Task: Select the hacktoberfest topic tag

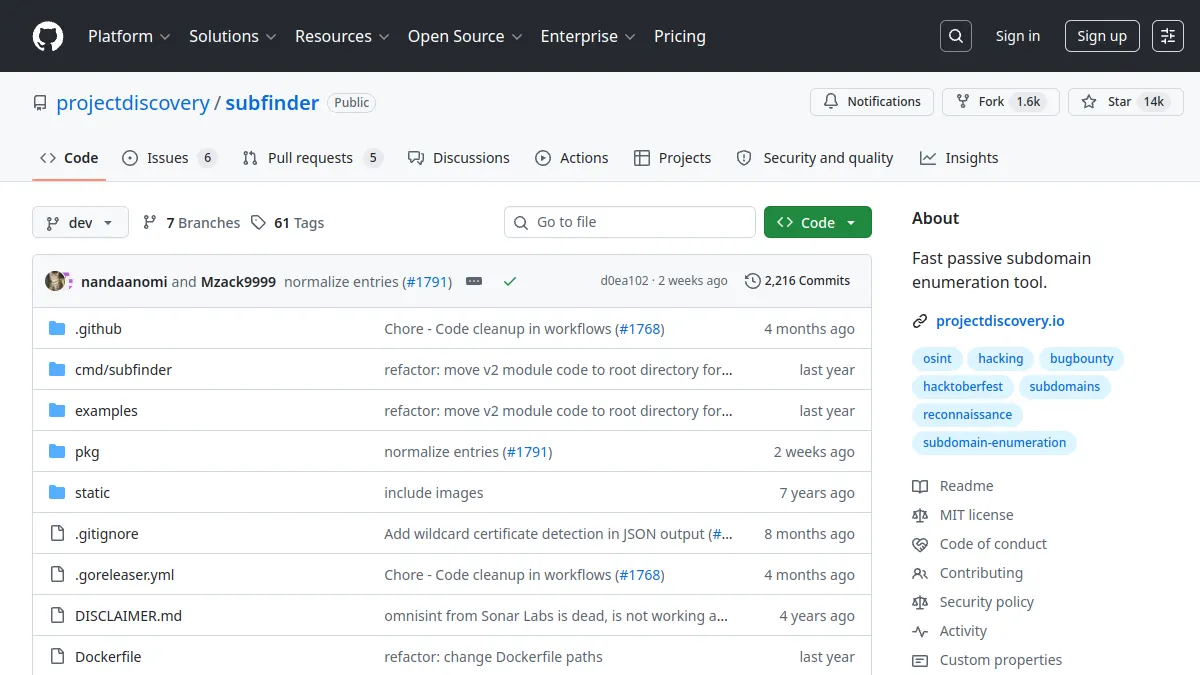Action: [963, 387]
